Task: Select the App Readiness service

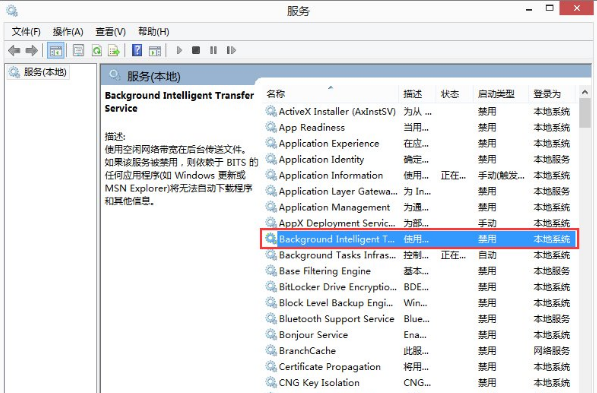Action: coord(420,128)
